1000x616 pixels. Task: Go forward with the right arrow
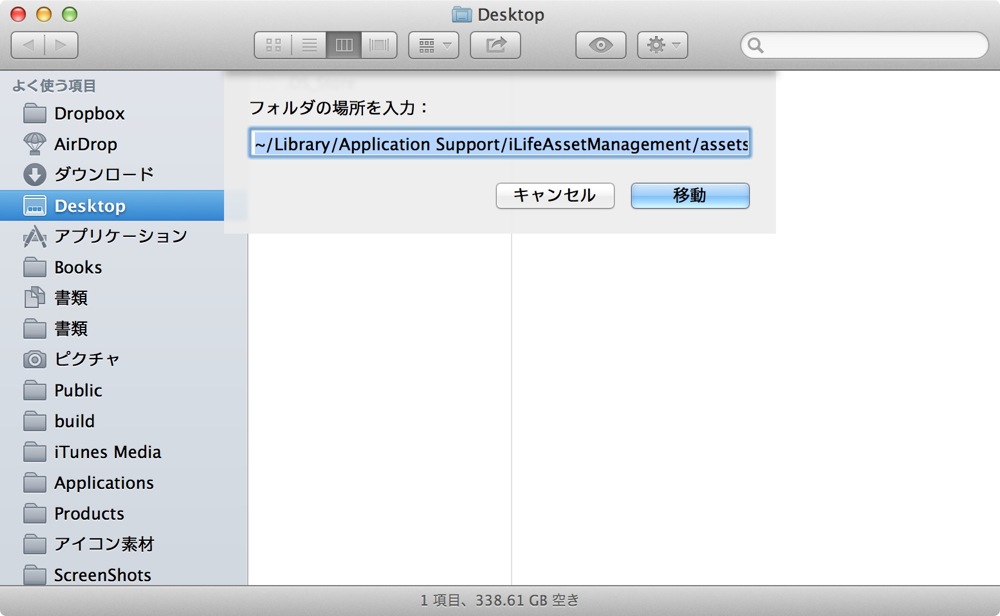(x=61, y=45)
